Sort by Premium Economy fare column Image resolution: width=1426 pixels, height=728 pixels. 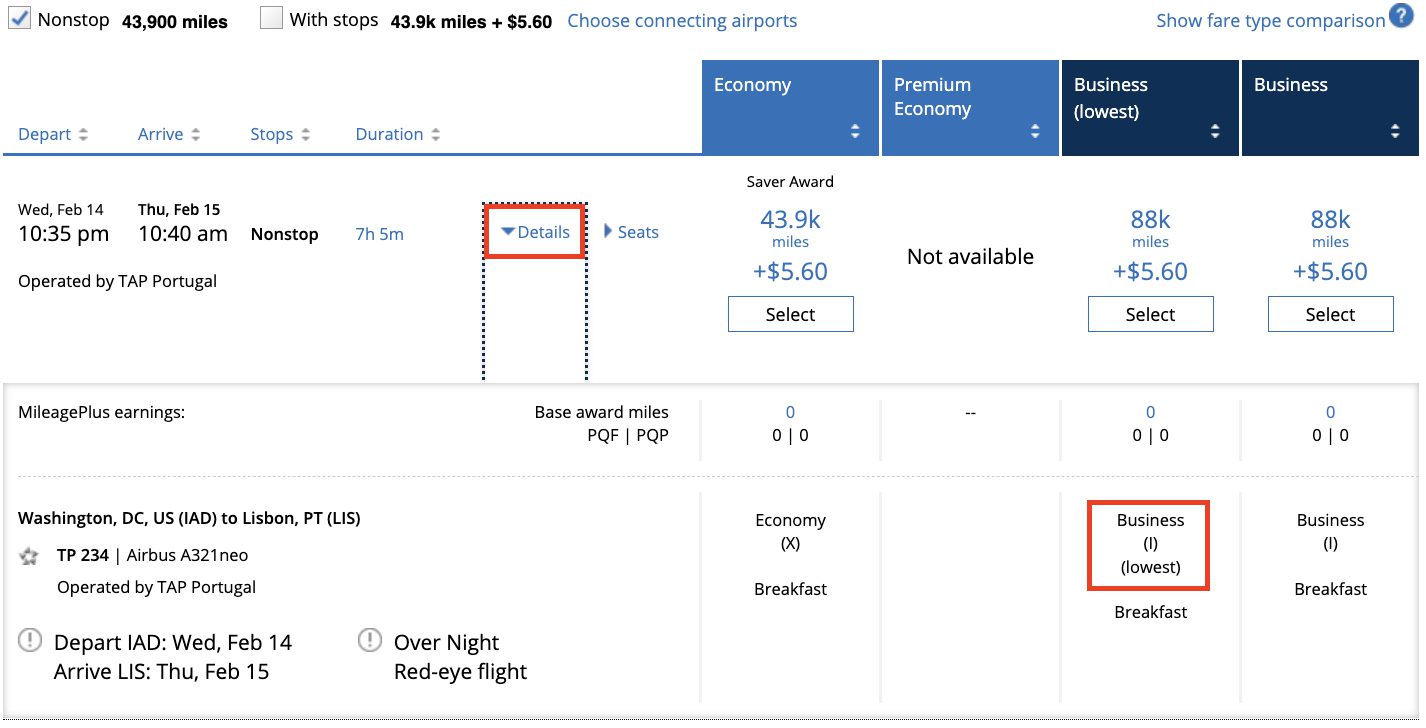pos(1035,131)
